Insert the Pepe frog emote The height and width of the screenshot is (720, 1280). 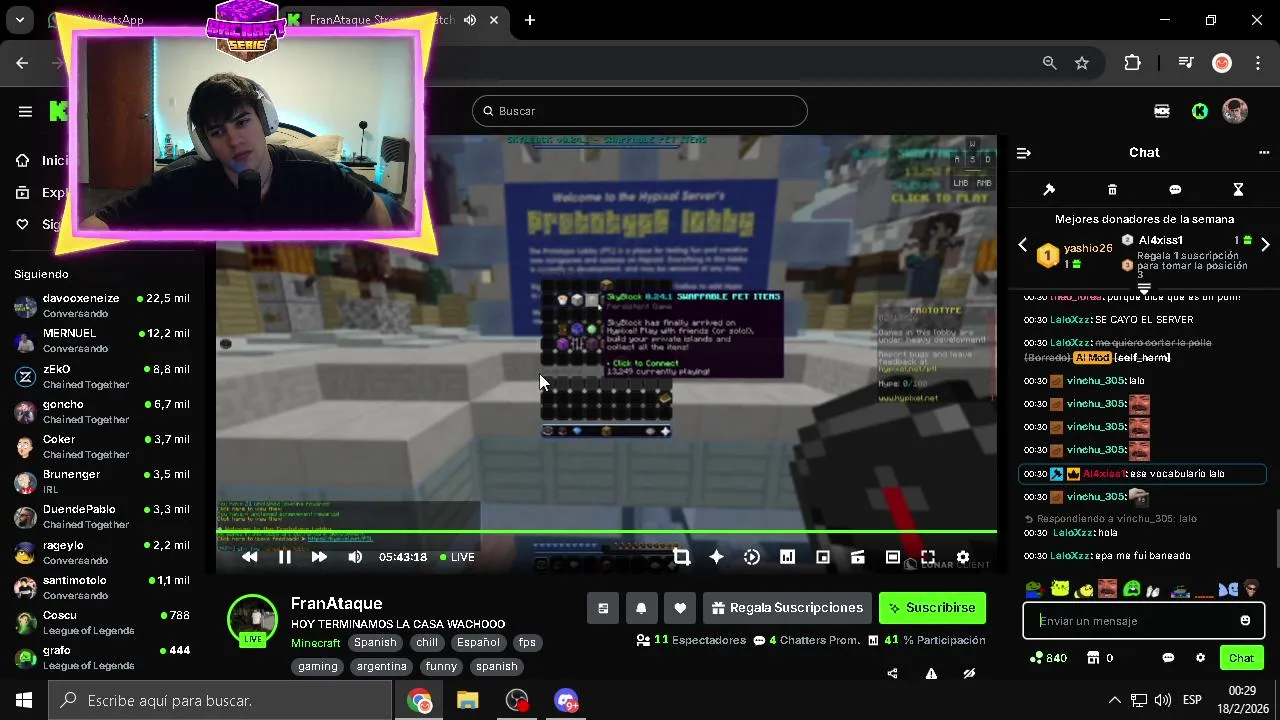pyautogui.click(x=1034, y=589)
